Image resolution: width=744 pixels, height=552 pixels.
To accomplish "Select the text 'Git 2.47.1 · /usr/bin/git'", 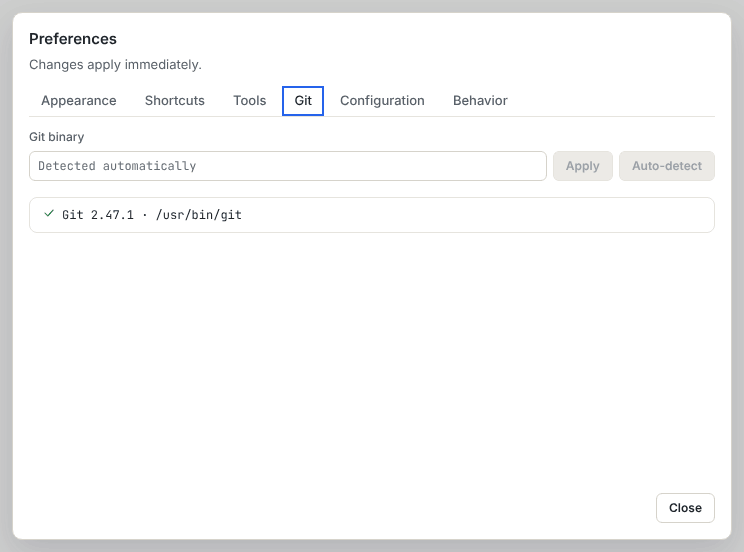I will click(x=152, y=215).
